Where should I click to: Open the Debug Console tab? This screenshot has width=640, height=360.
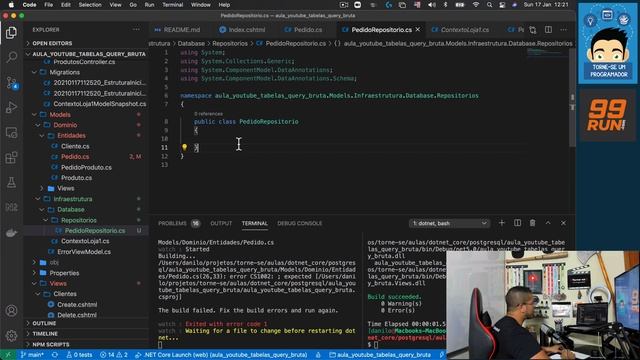(300, 223)
